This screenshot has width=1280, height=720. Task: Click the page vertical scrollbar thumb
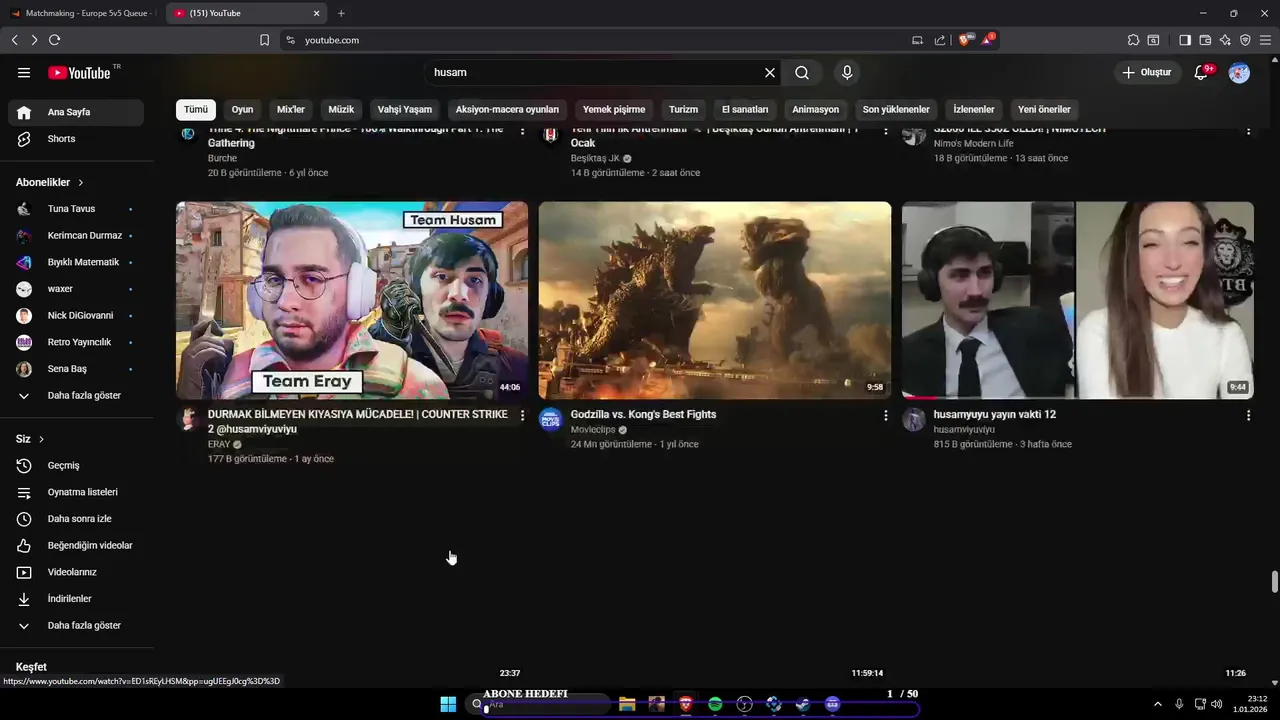tap(1274, 582)
